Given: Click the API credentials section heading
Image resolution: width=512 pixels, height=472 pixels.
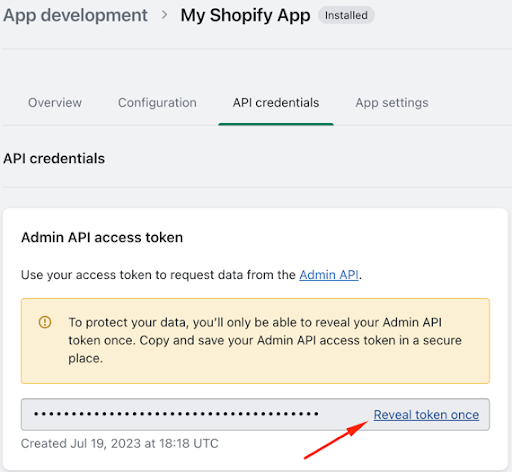Looking at the screenshot, I should pyautogui.click(x=54, y=158).
